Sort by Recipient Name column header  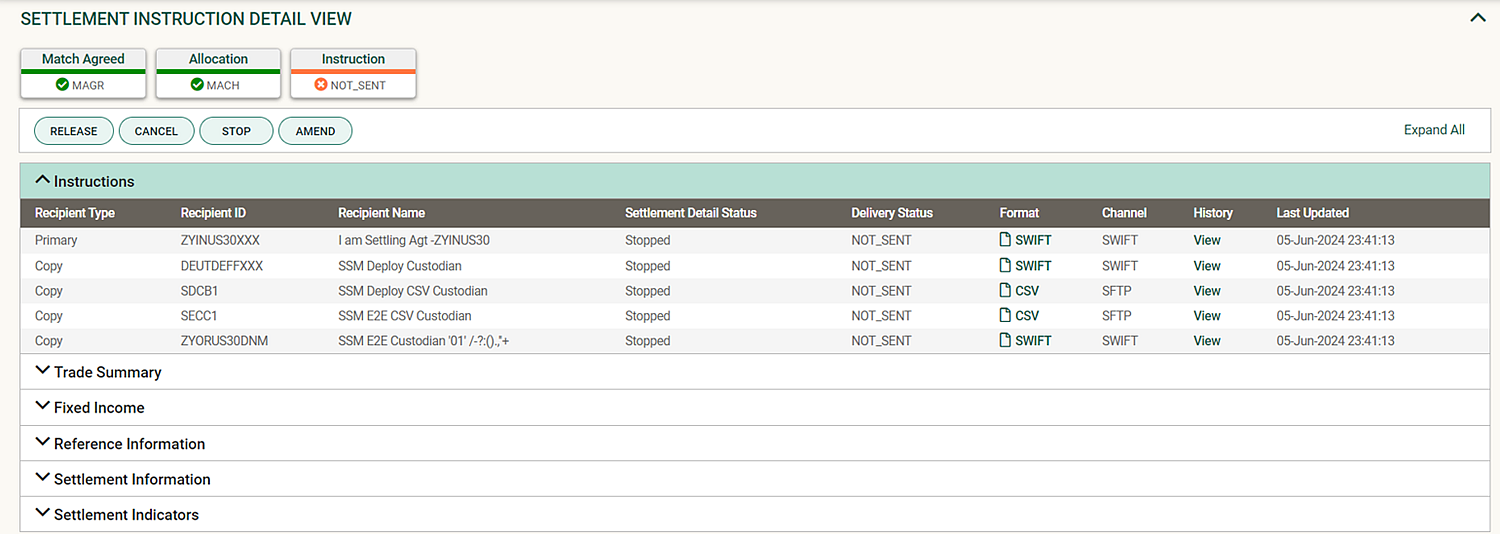point(381,213)
